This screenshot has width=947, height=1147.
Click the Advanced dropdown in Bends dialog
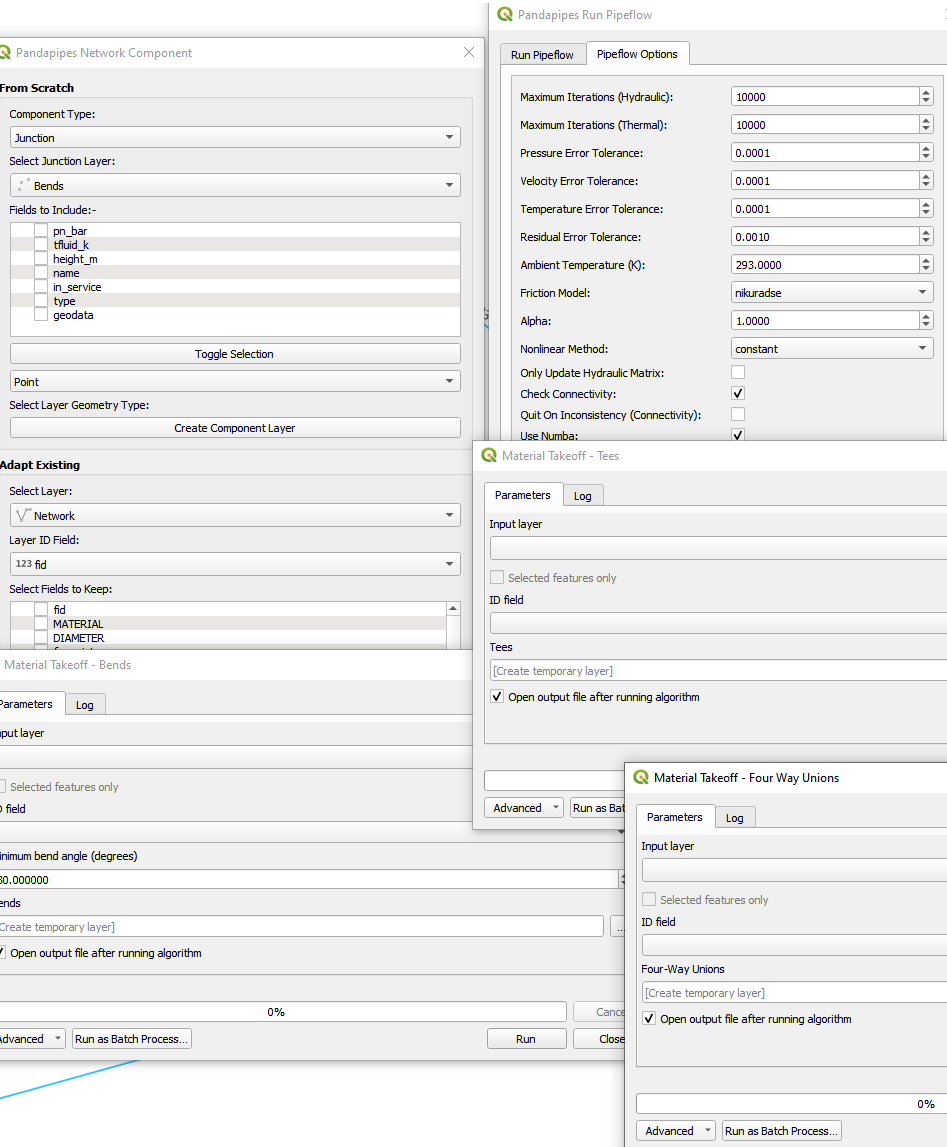tap(32, 1039)
